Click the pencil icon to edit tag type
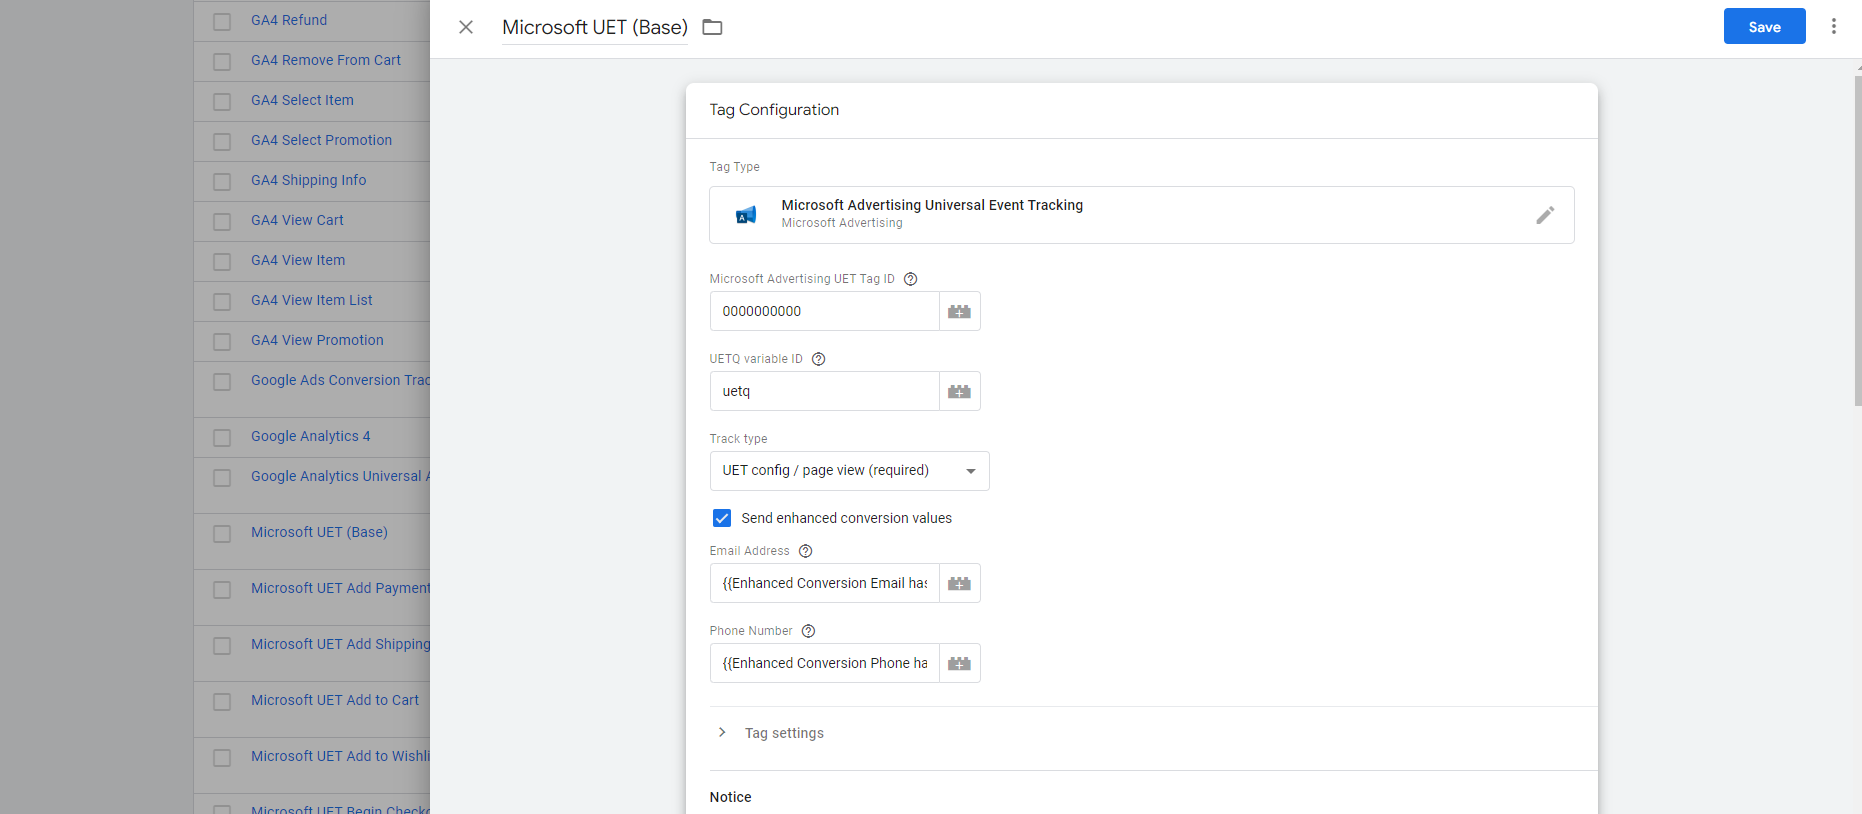 (1544, 215)
